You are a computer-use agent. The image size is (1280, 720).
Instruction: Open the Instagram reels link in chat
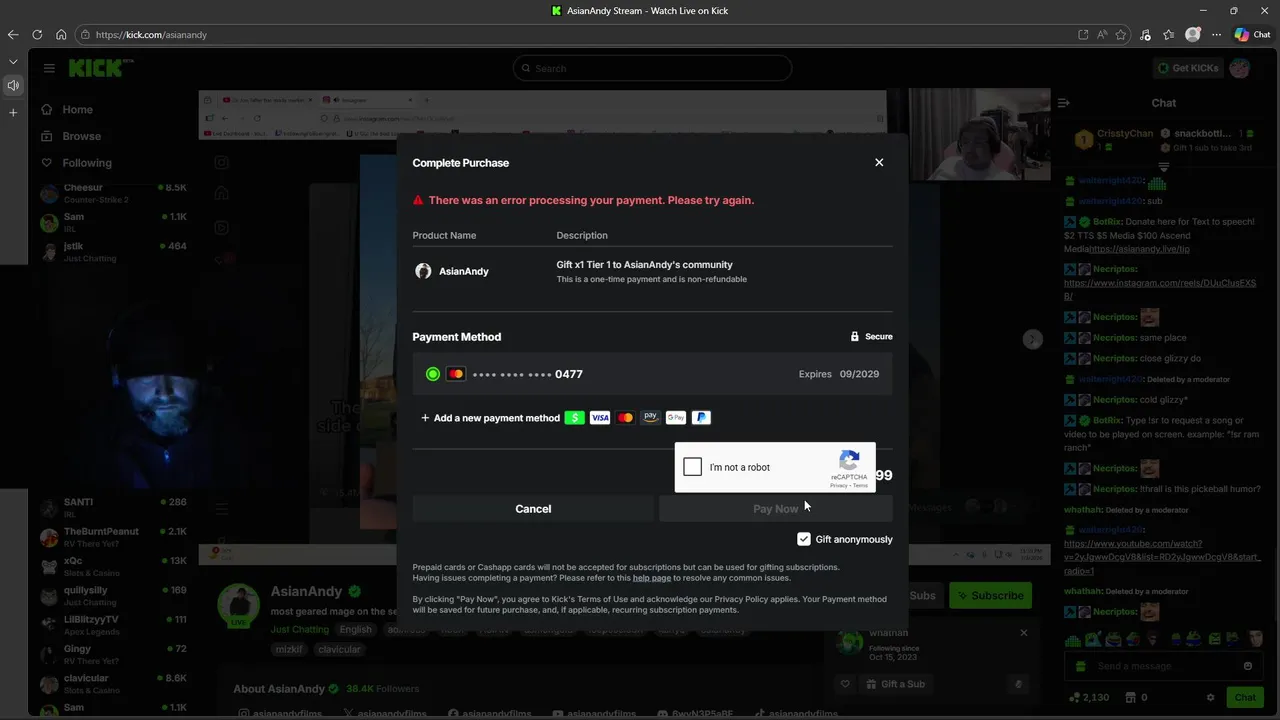[1160, 290]
